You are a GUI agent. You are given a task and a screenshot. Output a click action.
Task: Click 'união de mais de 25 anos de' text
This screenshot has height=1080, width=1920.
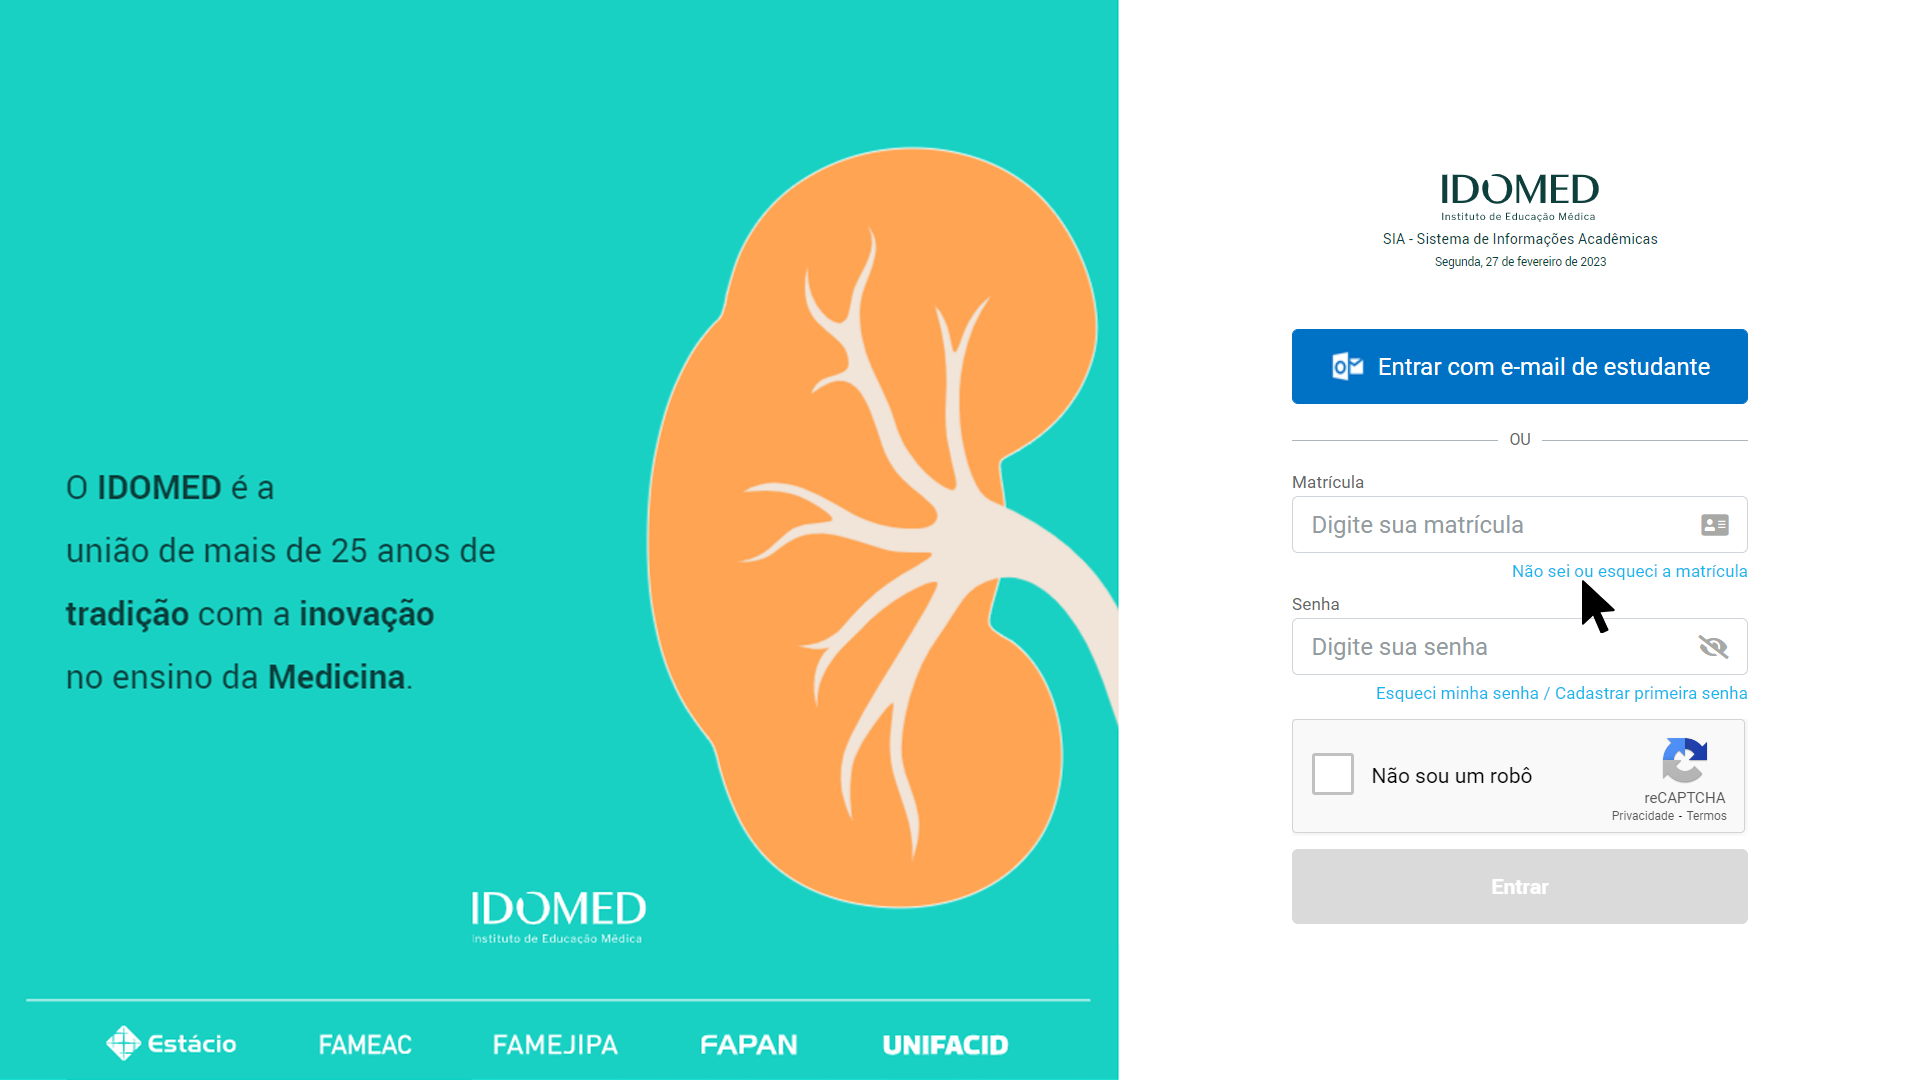(280, 551)
